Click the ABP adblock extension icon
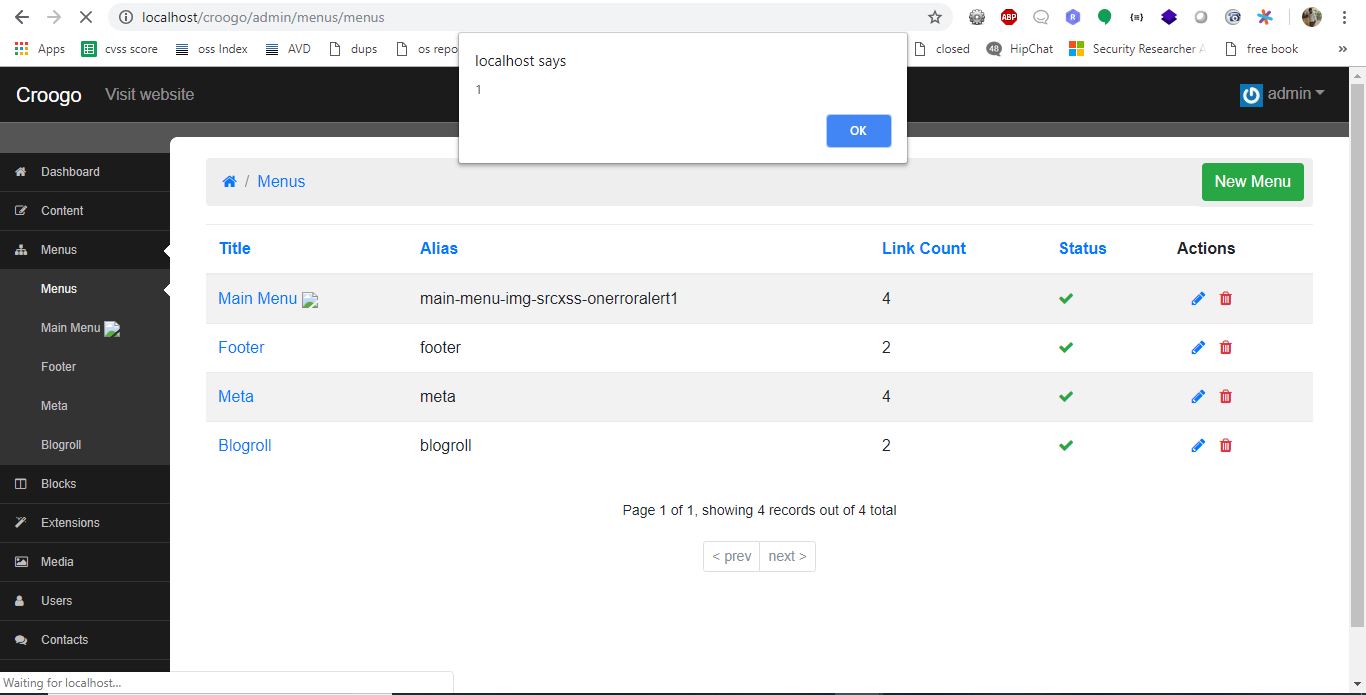The width and height of the screenshot is (1366, 695). point(1009,17)
